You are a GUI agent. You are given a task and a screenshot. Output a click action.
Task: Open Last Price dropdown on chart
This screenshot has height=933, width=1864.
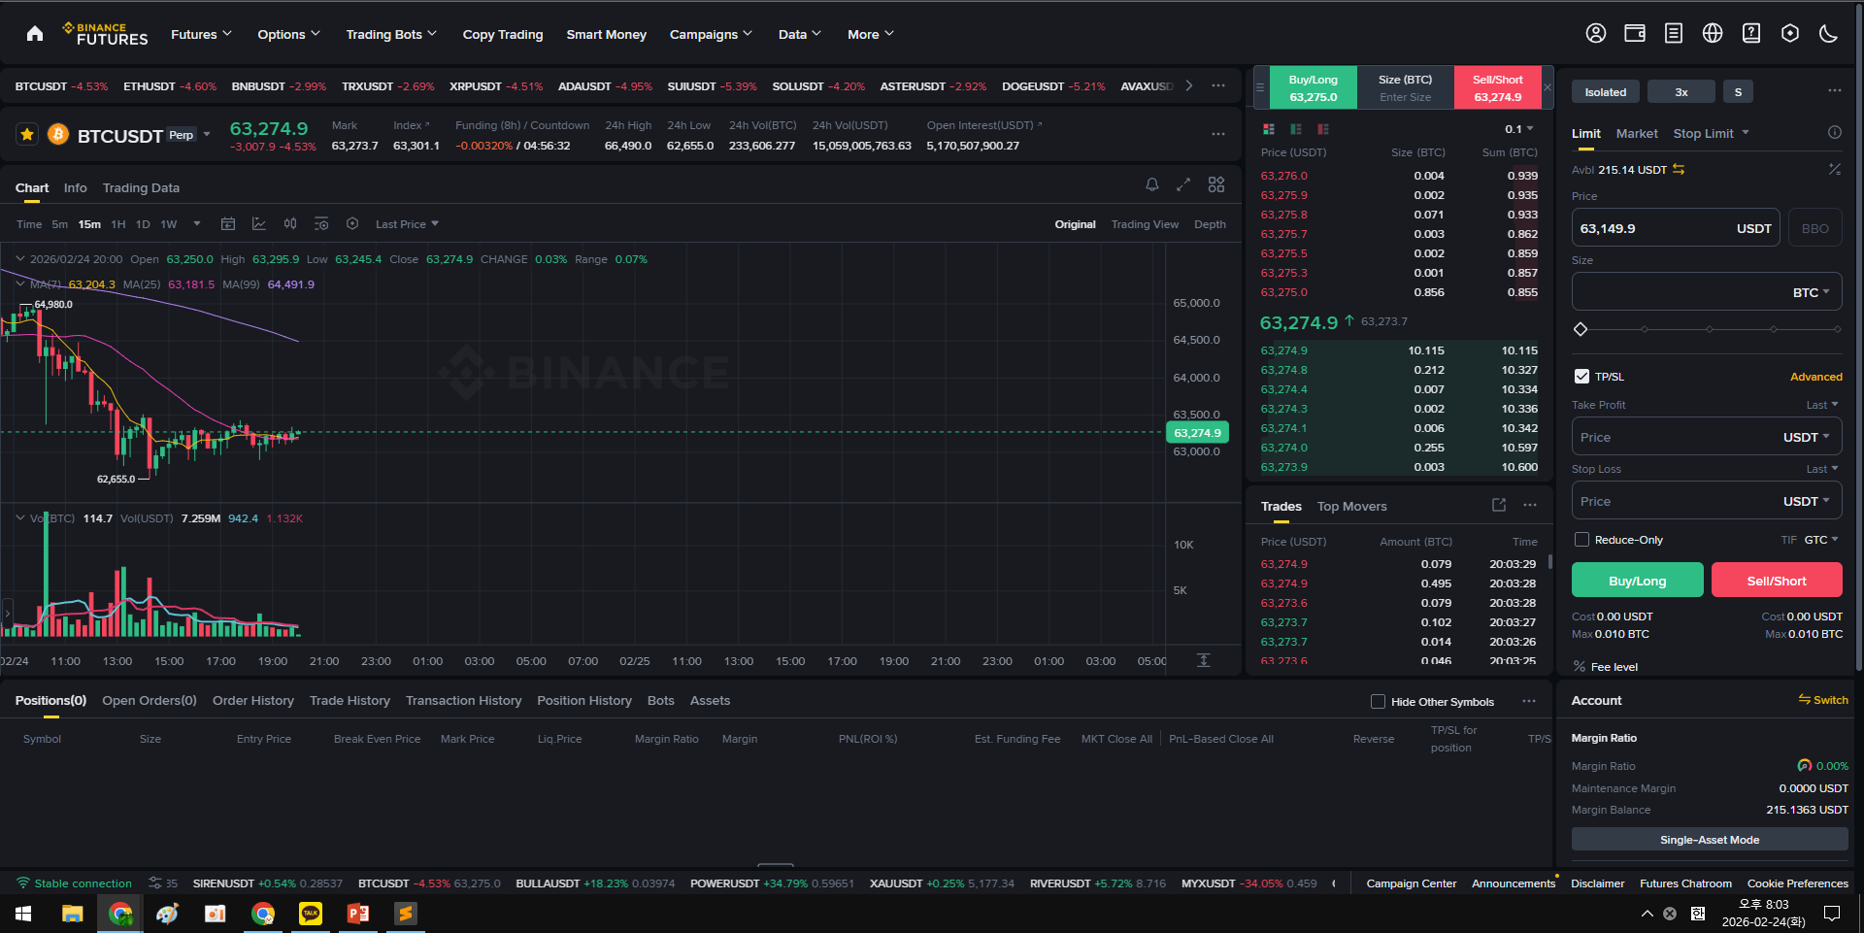click(x=407, y=224)
